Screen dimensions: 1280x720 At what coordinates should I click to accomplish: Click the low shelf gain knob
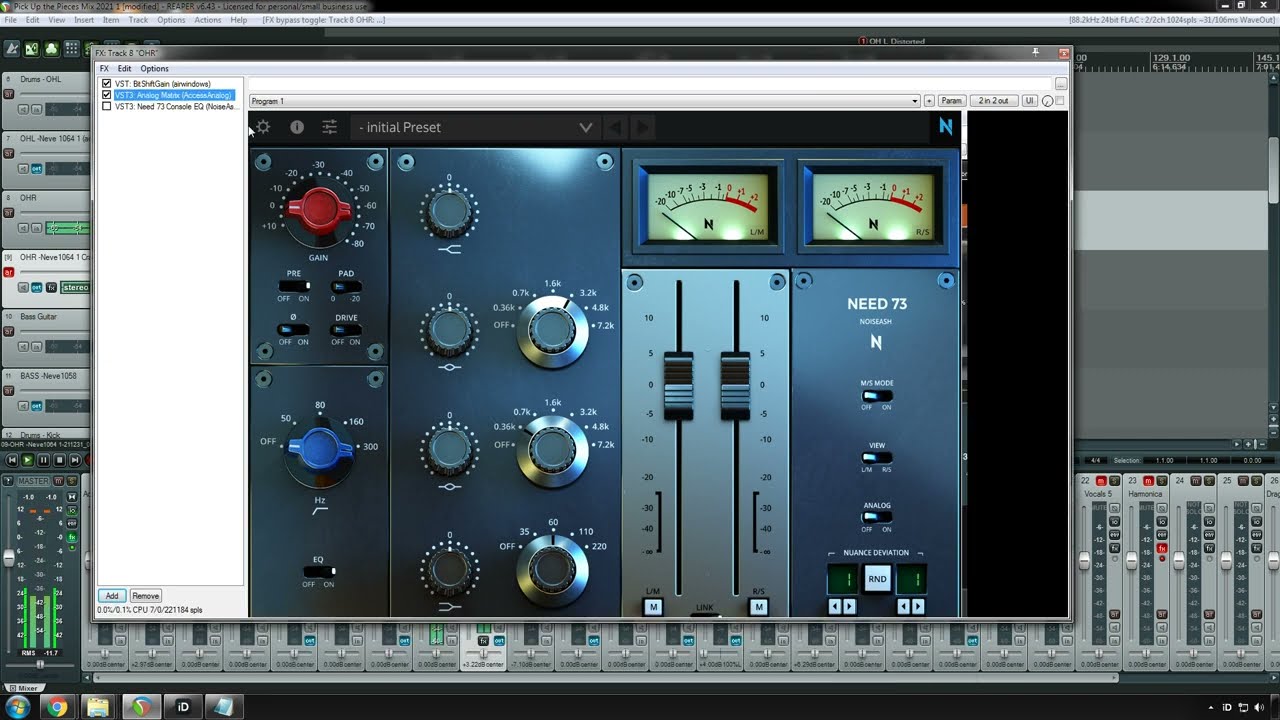pos(449,570)
